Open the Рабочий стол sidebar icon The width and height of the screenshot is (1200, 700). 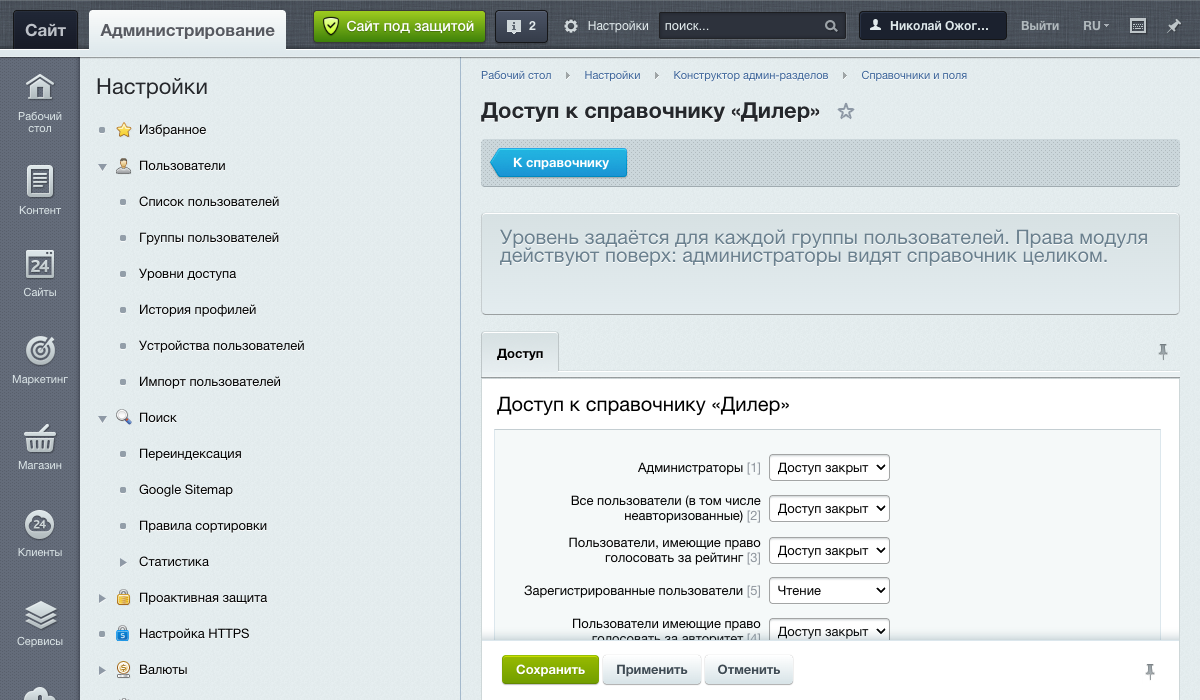pyautogui.click(x=40, y=88)
